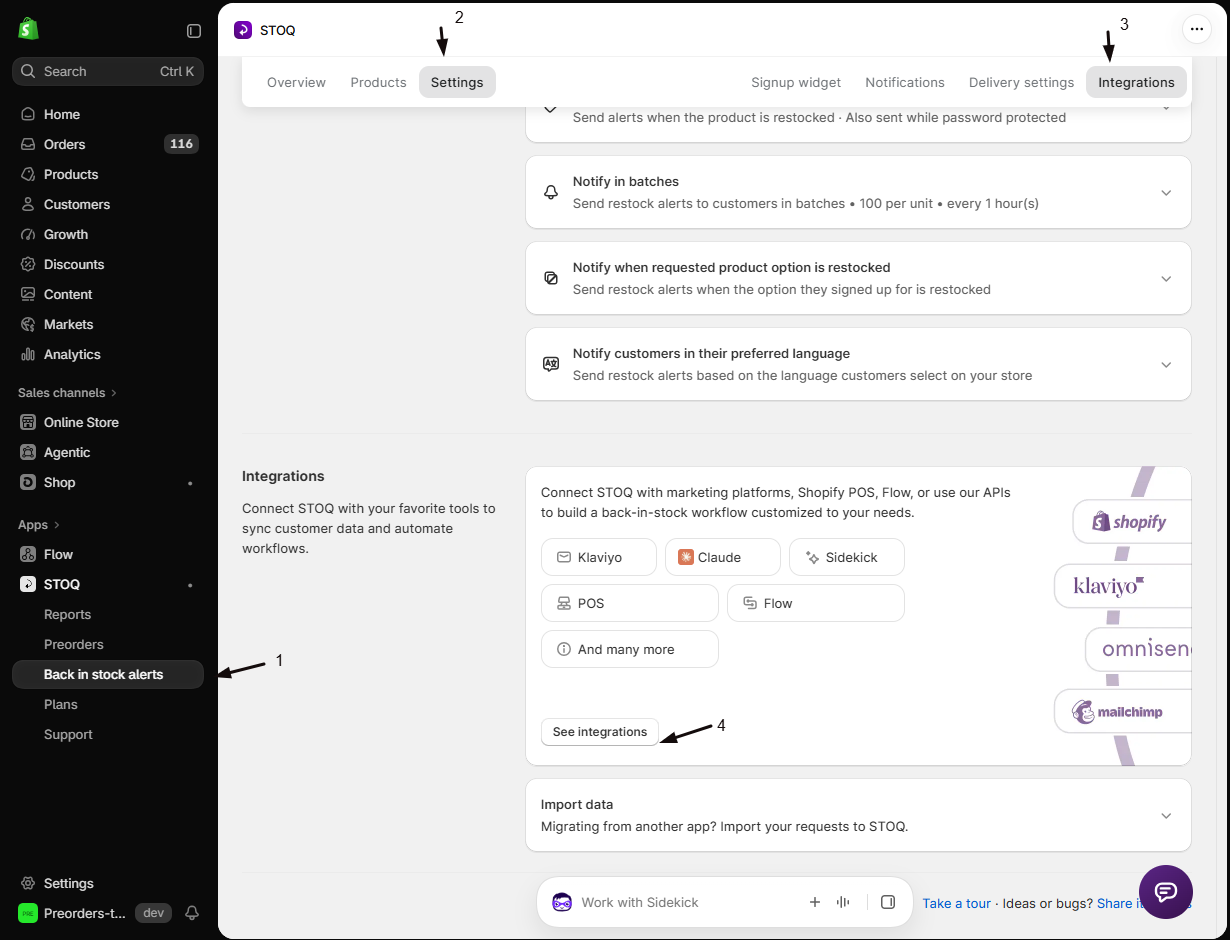The width and height of the screenshot is (1230, 940).
Task: Click the Sidekick panel layout icon
Action: (x=887, y=902)
